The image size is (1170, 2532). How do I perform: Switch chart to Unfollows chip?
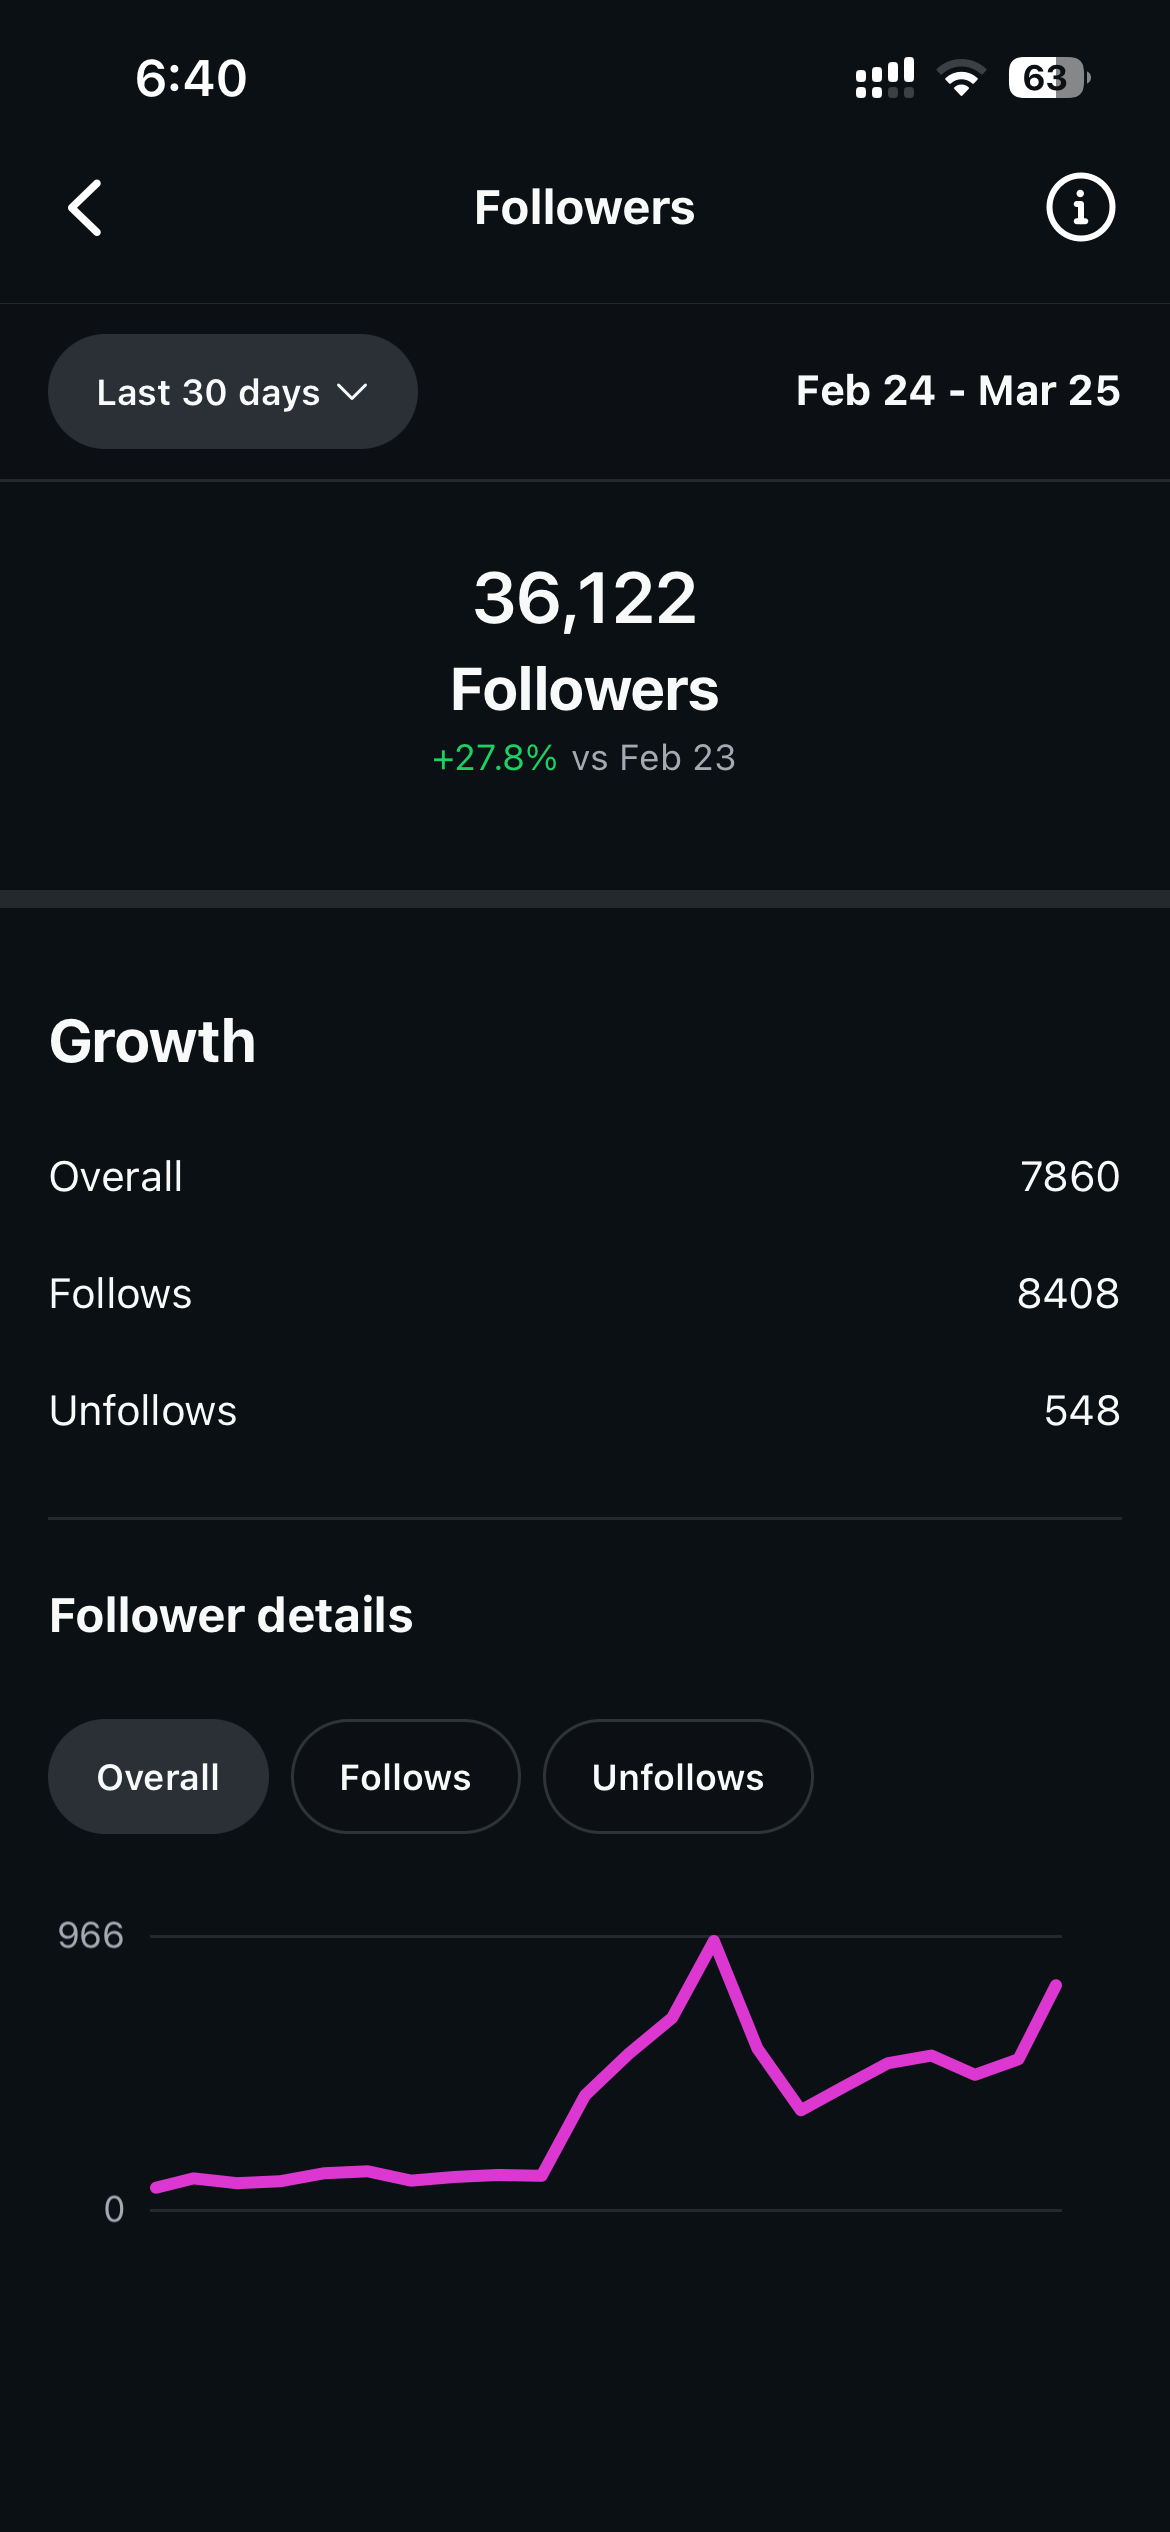tap(677, 1777)
